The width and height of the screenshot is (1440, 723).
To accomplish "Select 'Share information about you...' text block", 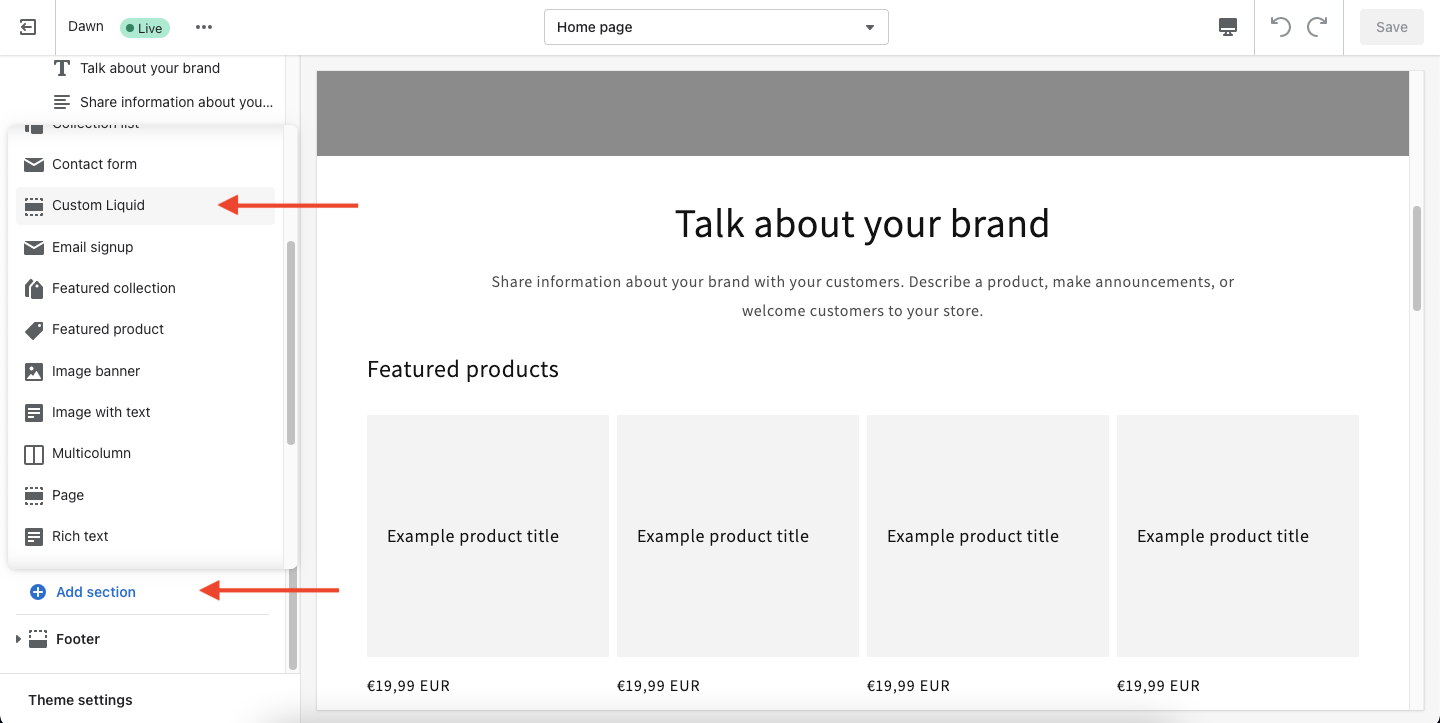I will click(x=176, y=102).
